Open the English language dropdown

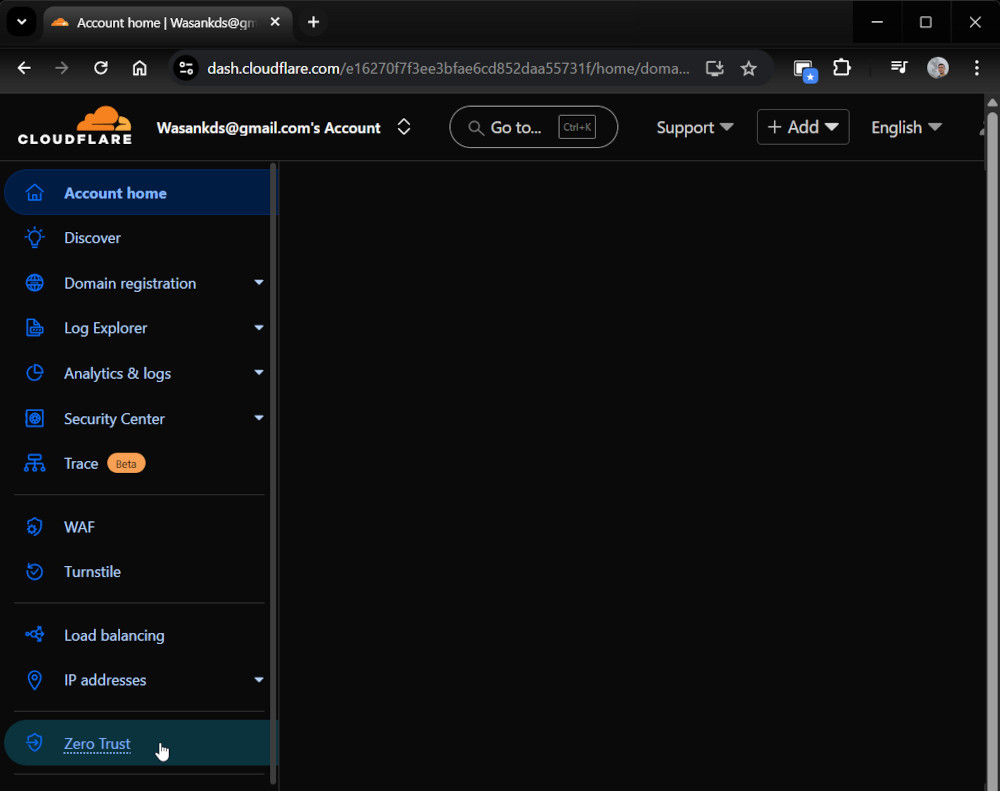906,127
